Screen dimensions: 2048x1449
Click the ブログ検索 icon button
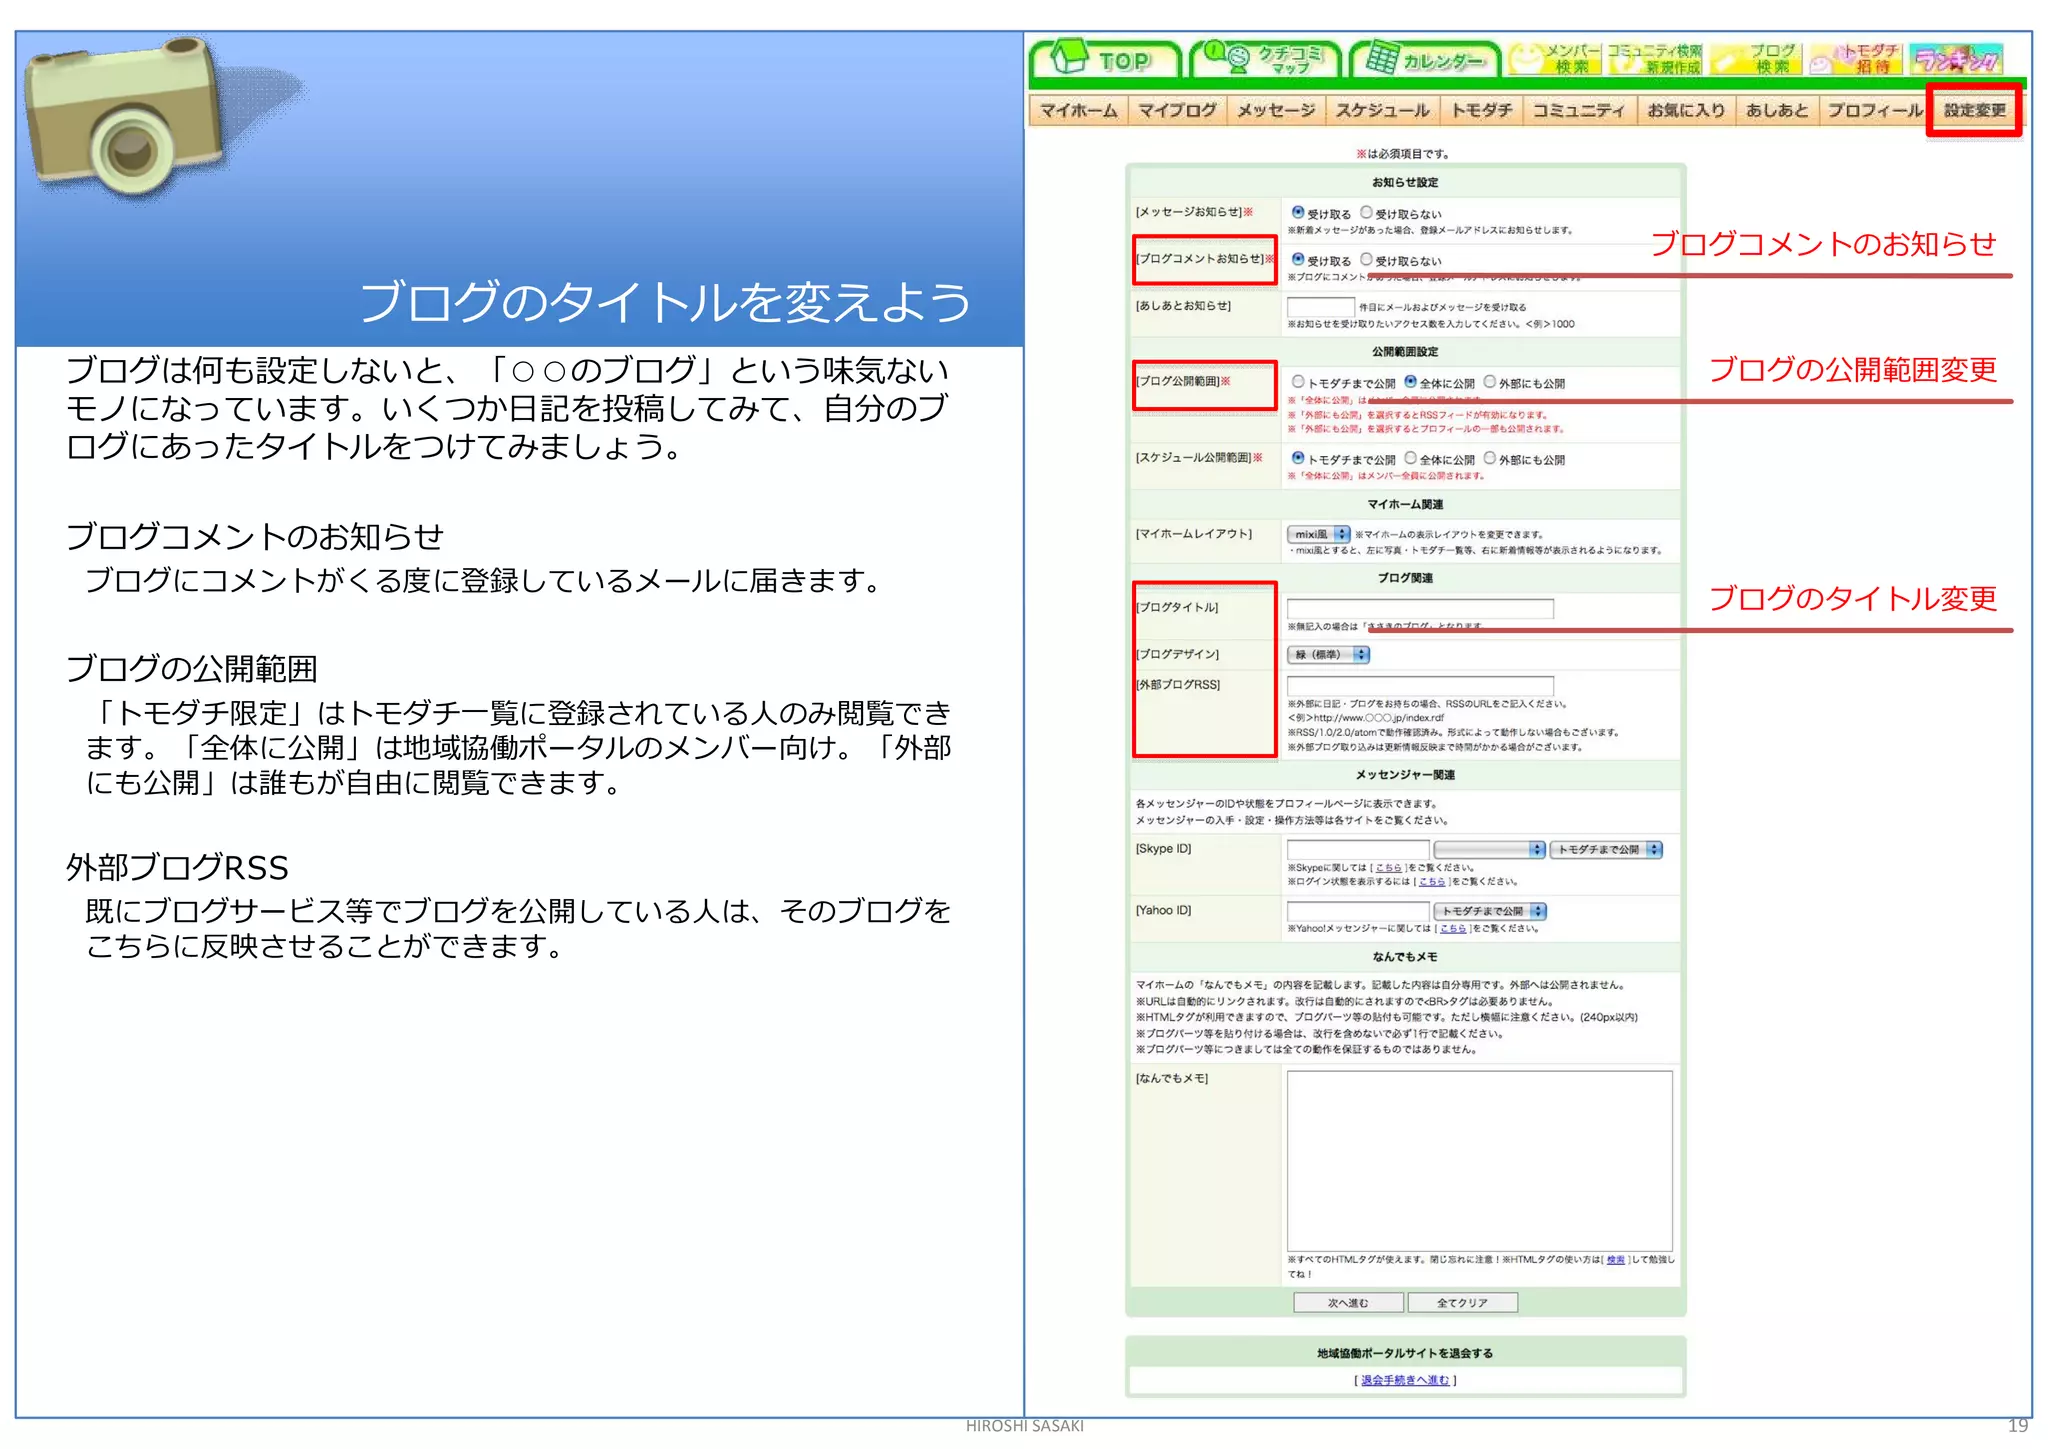click(1756, 59)
